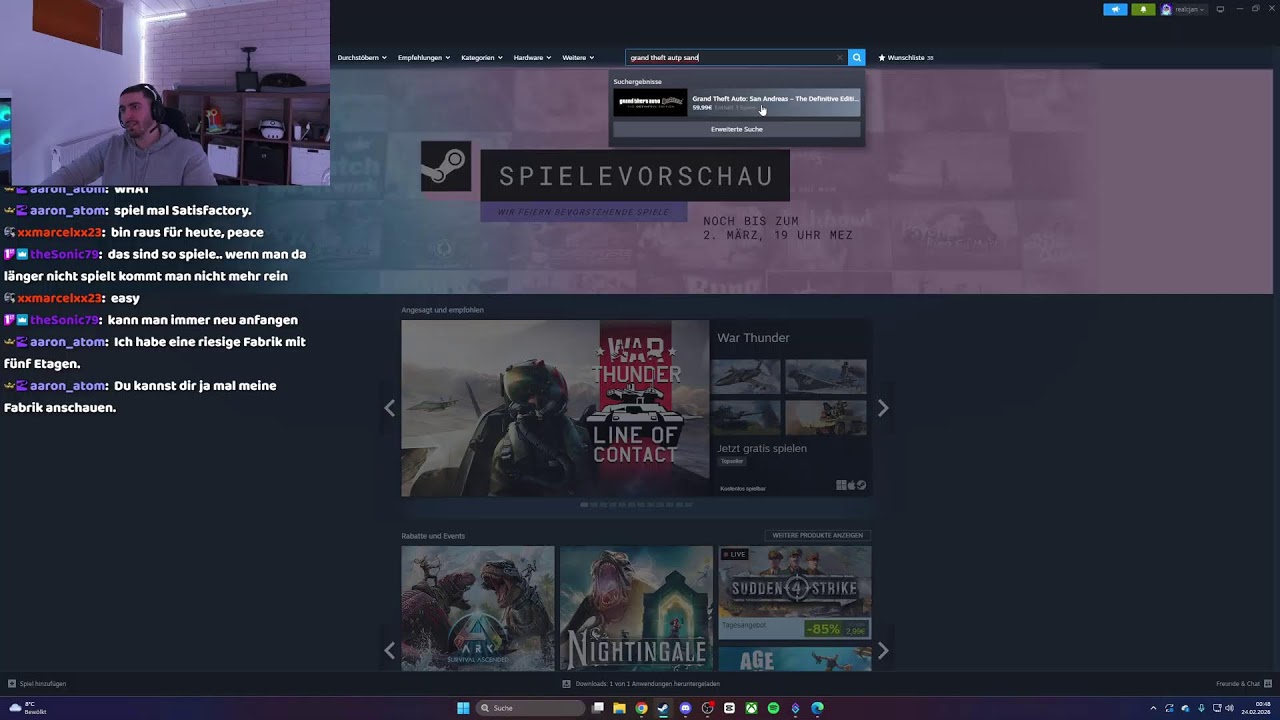Open OBS Studio from the taskbar
This screenshot has height=720, width=1280.
(x=707, y=708)
